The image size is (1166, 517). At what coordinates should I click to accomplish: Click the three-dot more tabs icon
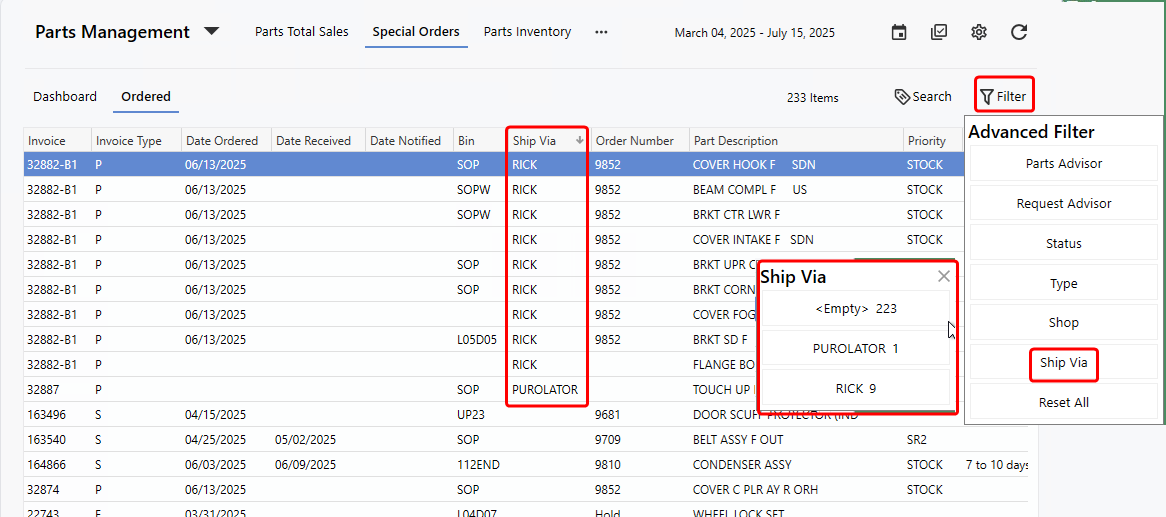click(x=601, y=32)
